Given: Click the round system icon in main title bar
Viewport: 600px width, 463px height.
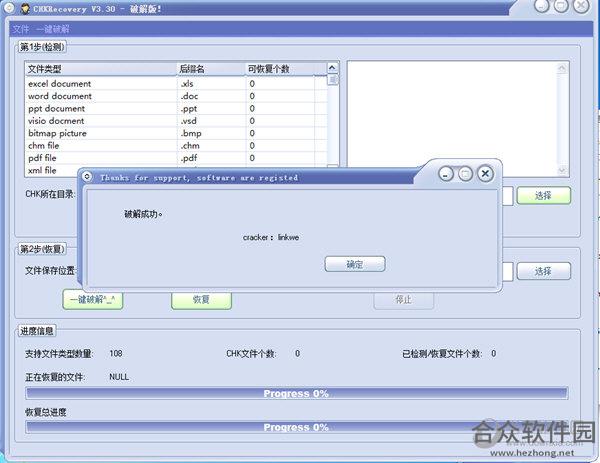Looking at the screenshot, I should [x=8, y=8].
